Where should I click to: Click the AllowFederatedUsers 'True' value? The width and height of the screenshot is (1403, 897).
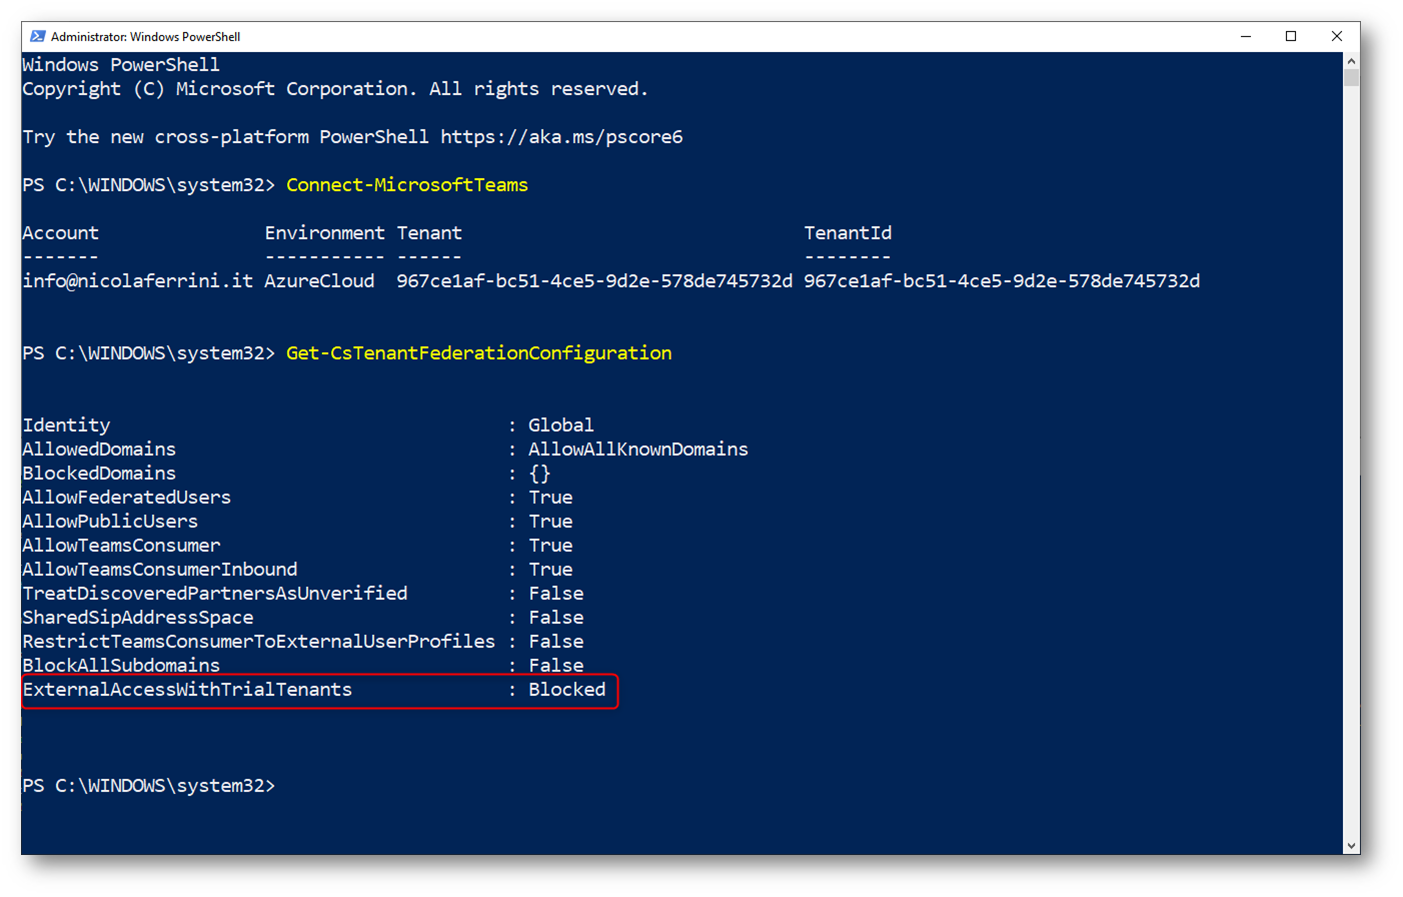pos(550,497)
